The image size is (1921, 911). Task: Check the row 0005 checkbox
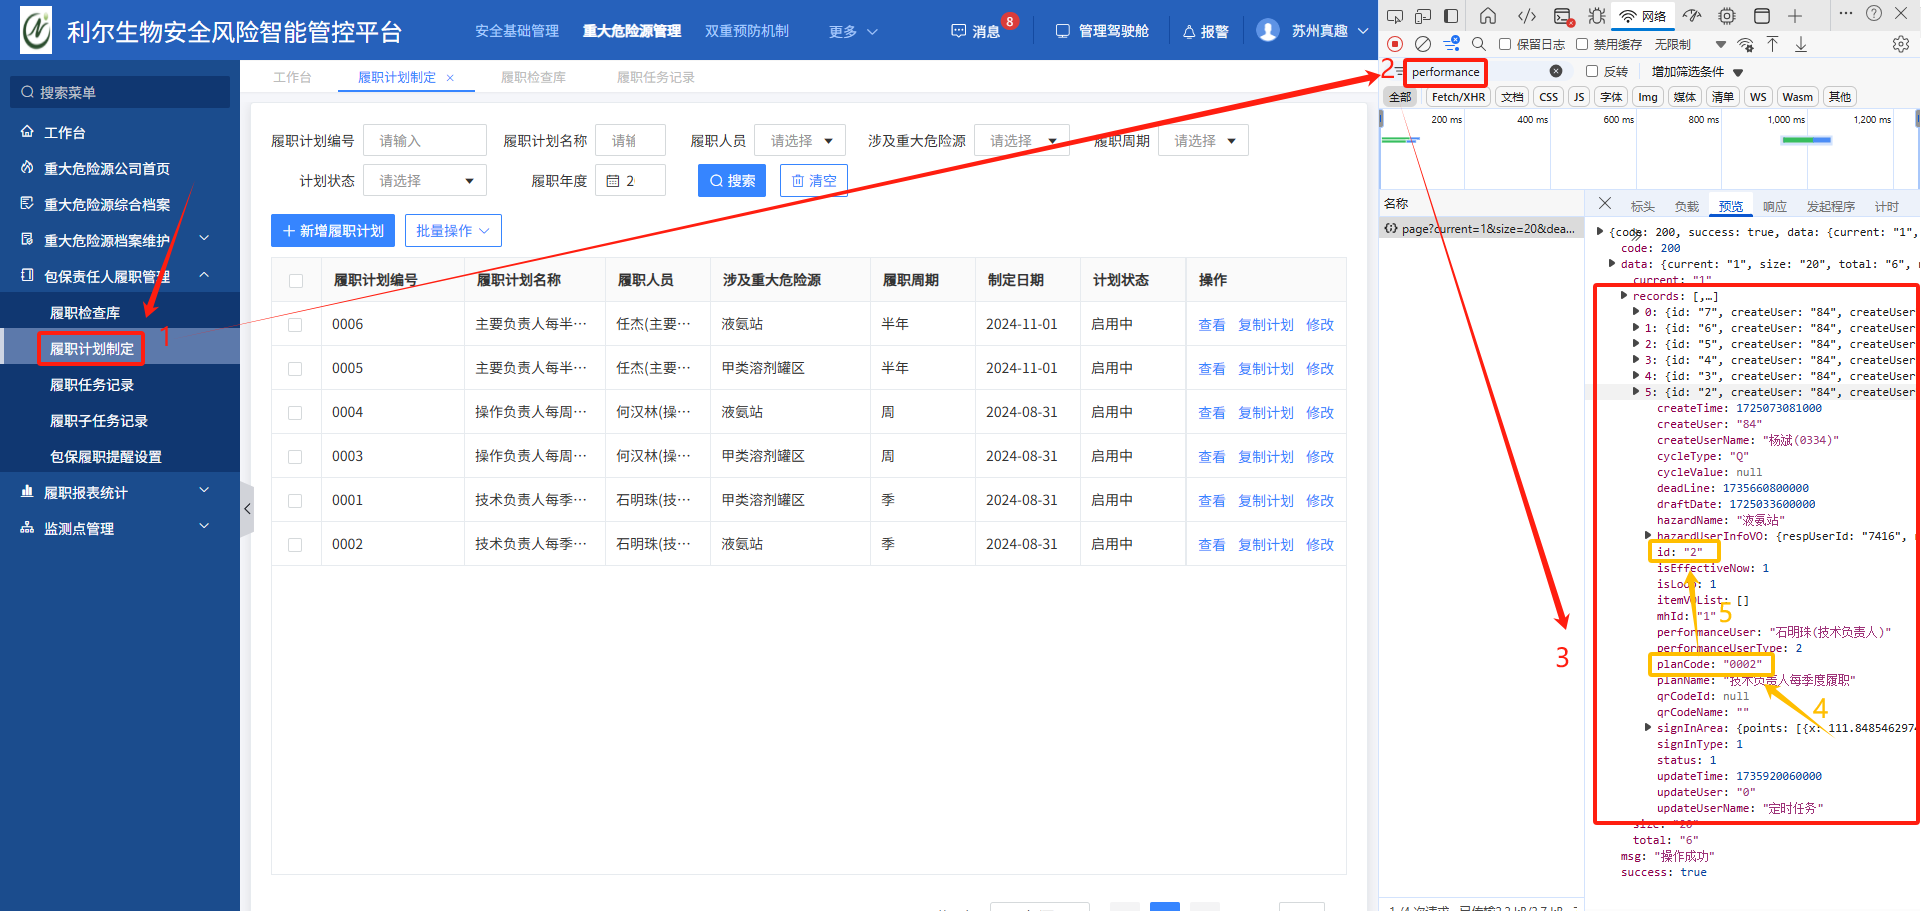[295, 369]
